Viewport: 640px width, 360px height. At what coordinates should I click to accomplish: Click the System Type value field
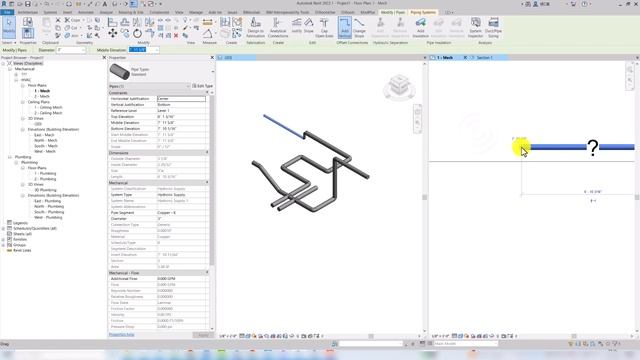click(181, 195)
